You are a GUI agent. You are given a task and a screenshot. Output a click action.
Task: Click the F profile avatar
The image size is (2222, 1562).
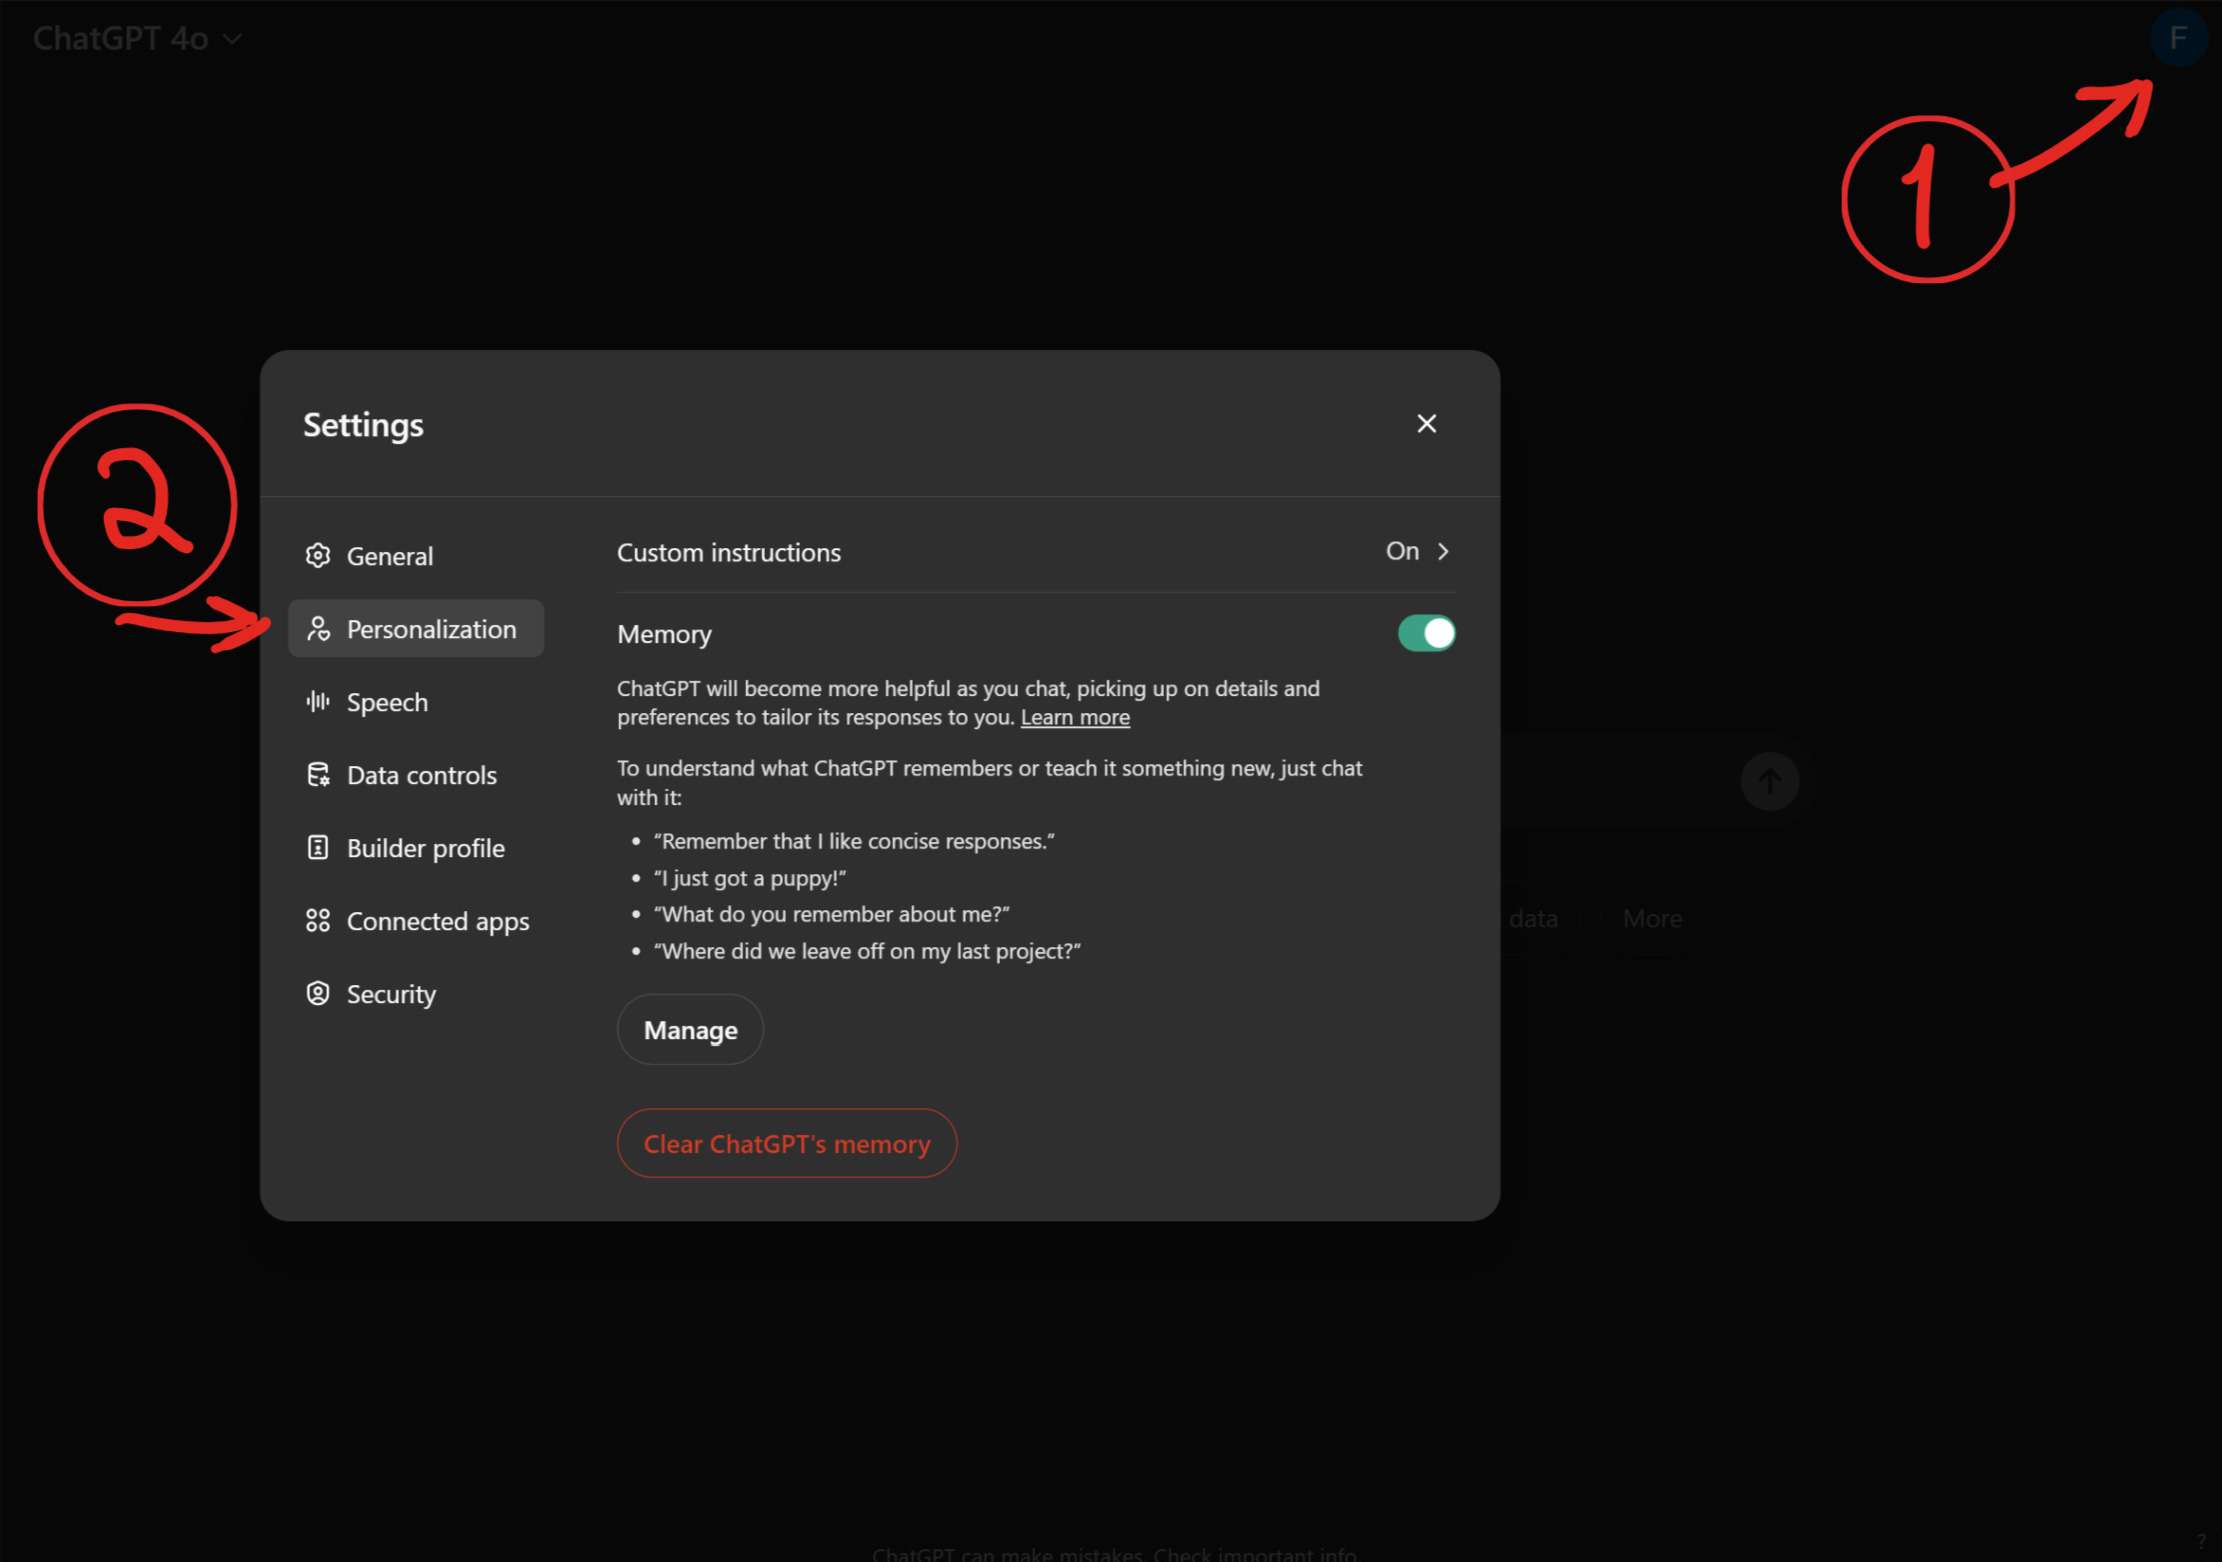point(2178,38)
